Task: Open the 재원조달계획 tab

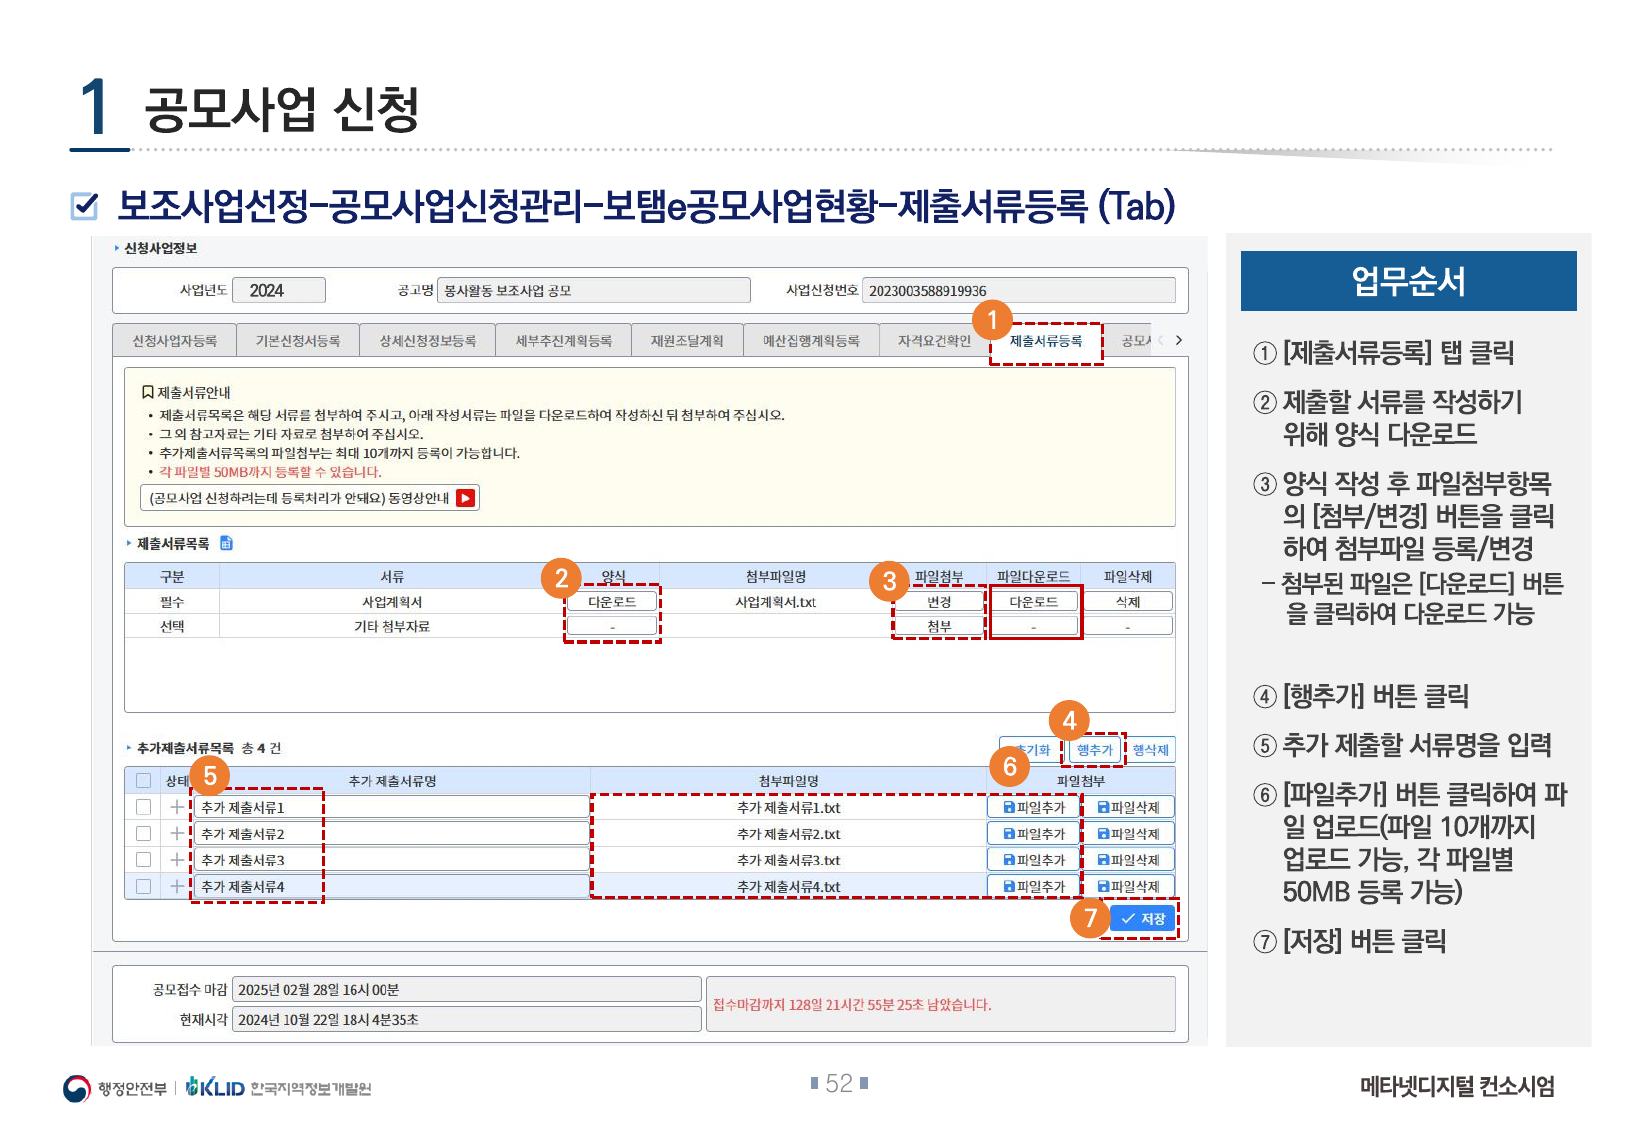Action: [x=686, y=341]
